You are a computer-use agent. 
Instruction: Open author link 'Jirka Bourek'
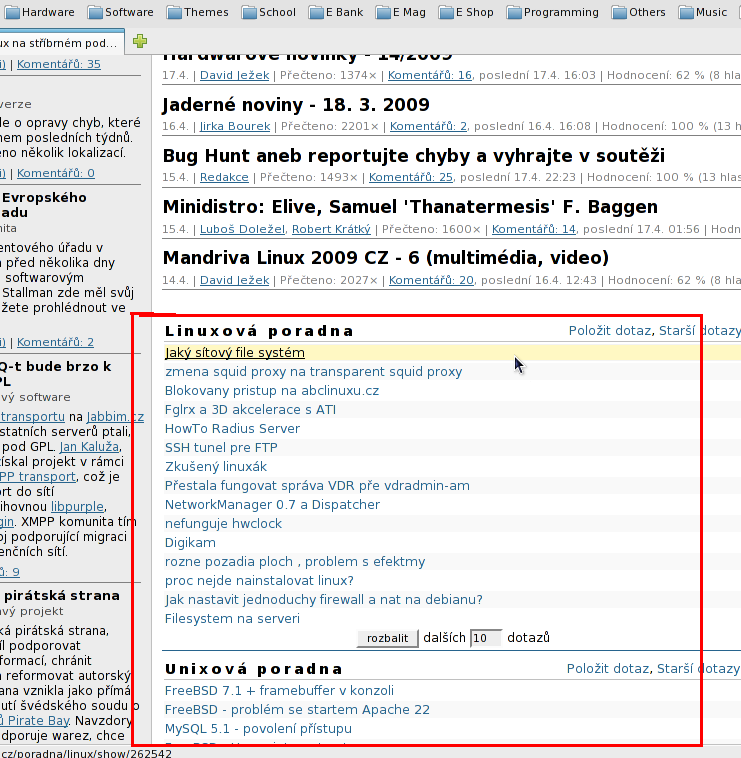[x=235, y=126]
